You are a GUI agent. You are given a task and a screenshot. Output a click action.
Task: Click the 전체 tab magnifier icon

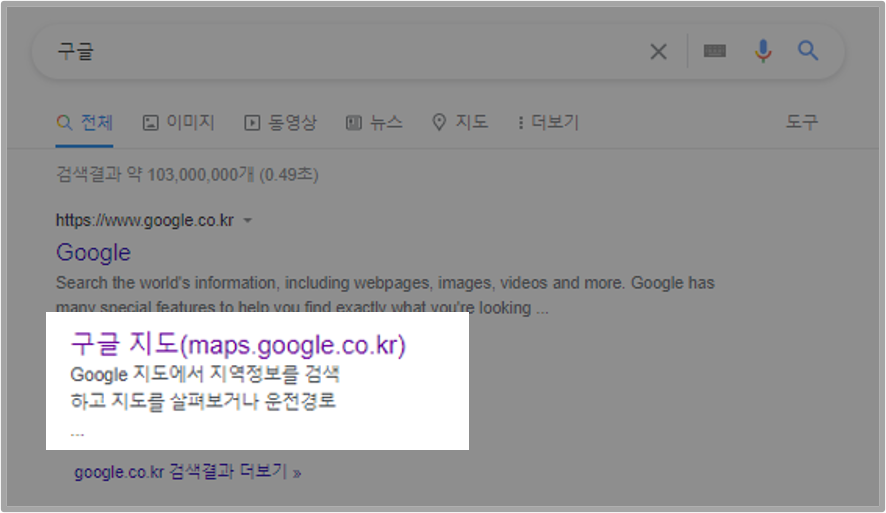[64, 123]
